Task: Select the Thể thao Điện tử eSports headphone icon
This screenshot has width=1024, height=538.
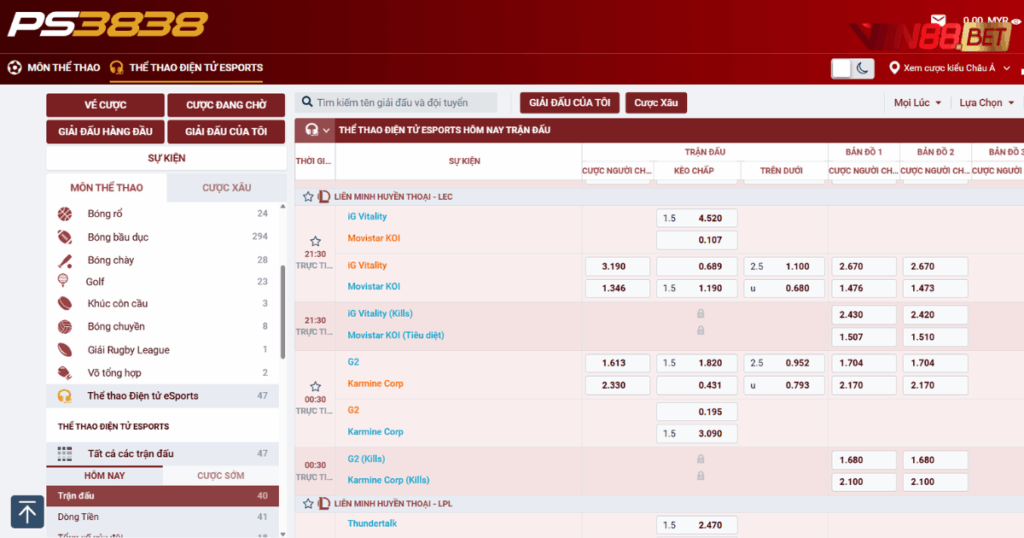Action: [65, 396]
